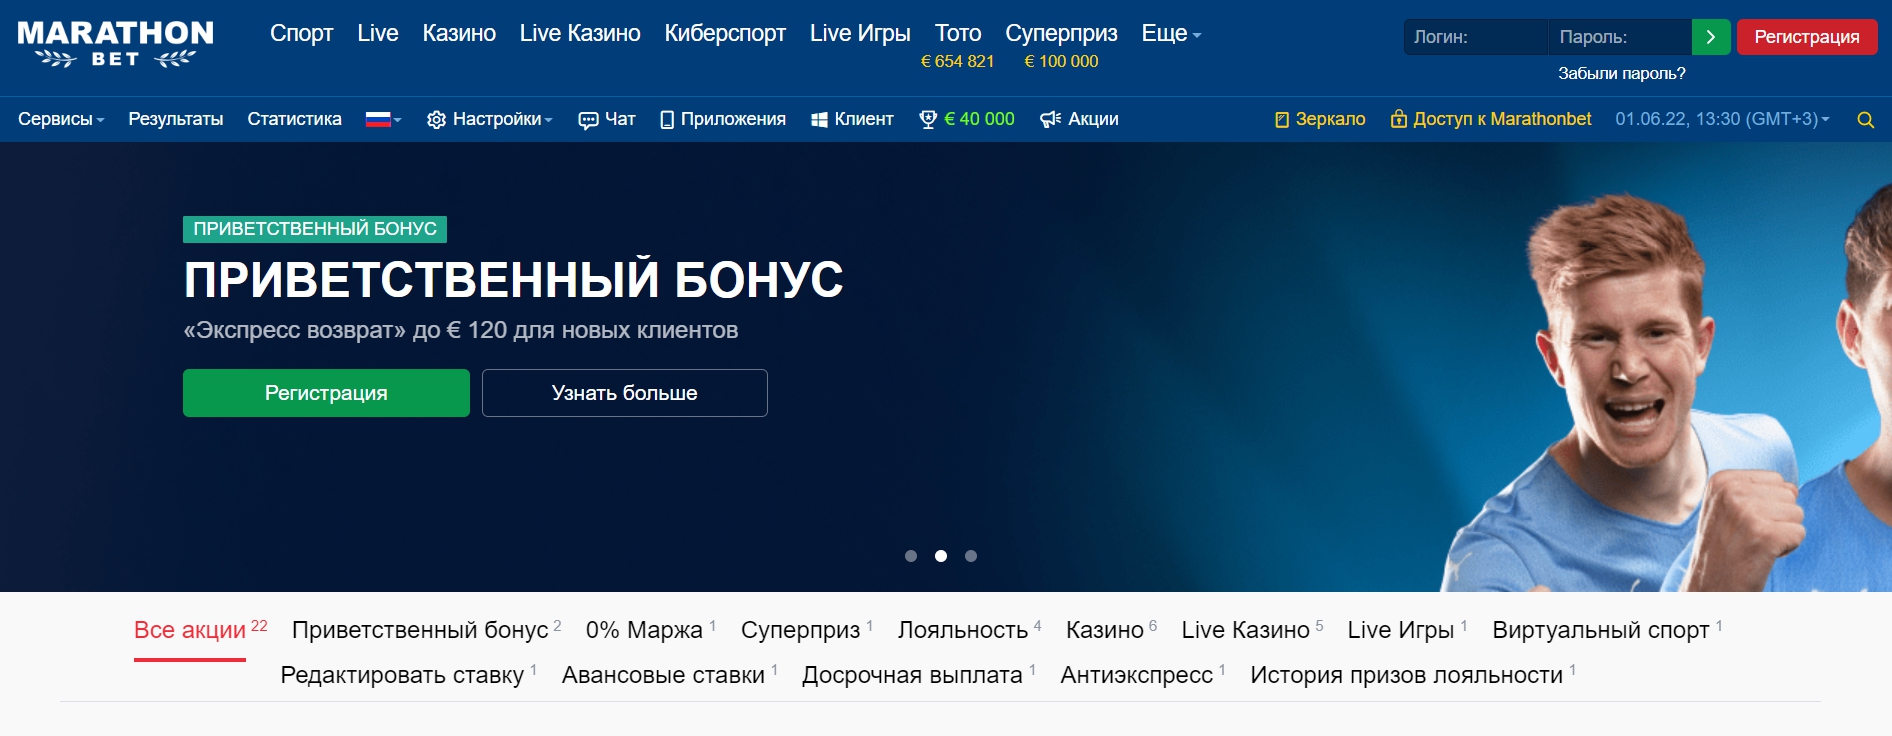
Task: Select second banner slide dot
Action: click(941, 556)
